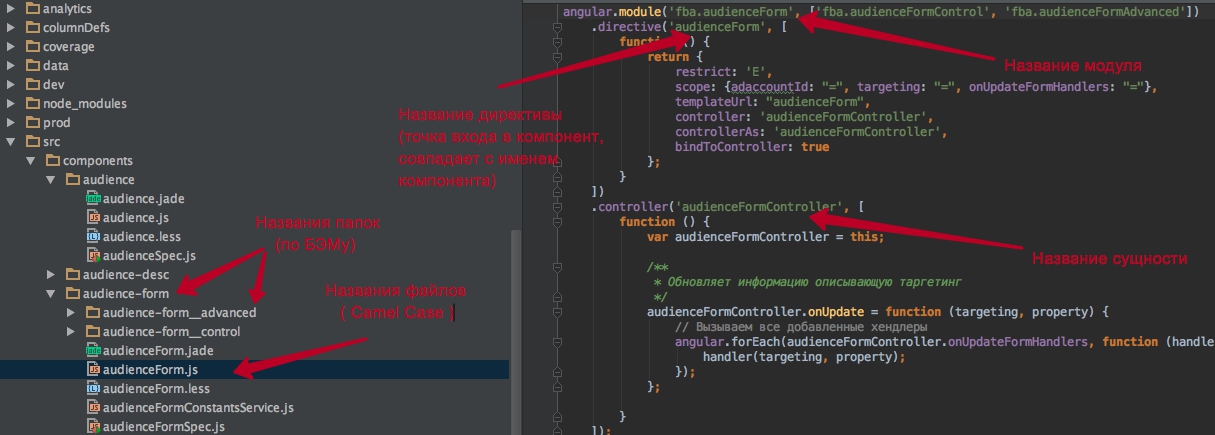Collapse the src folder arrow

click(11, 141)
